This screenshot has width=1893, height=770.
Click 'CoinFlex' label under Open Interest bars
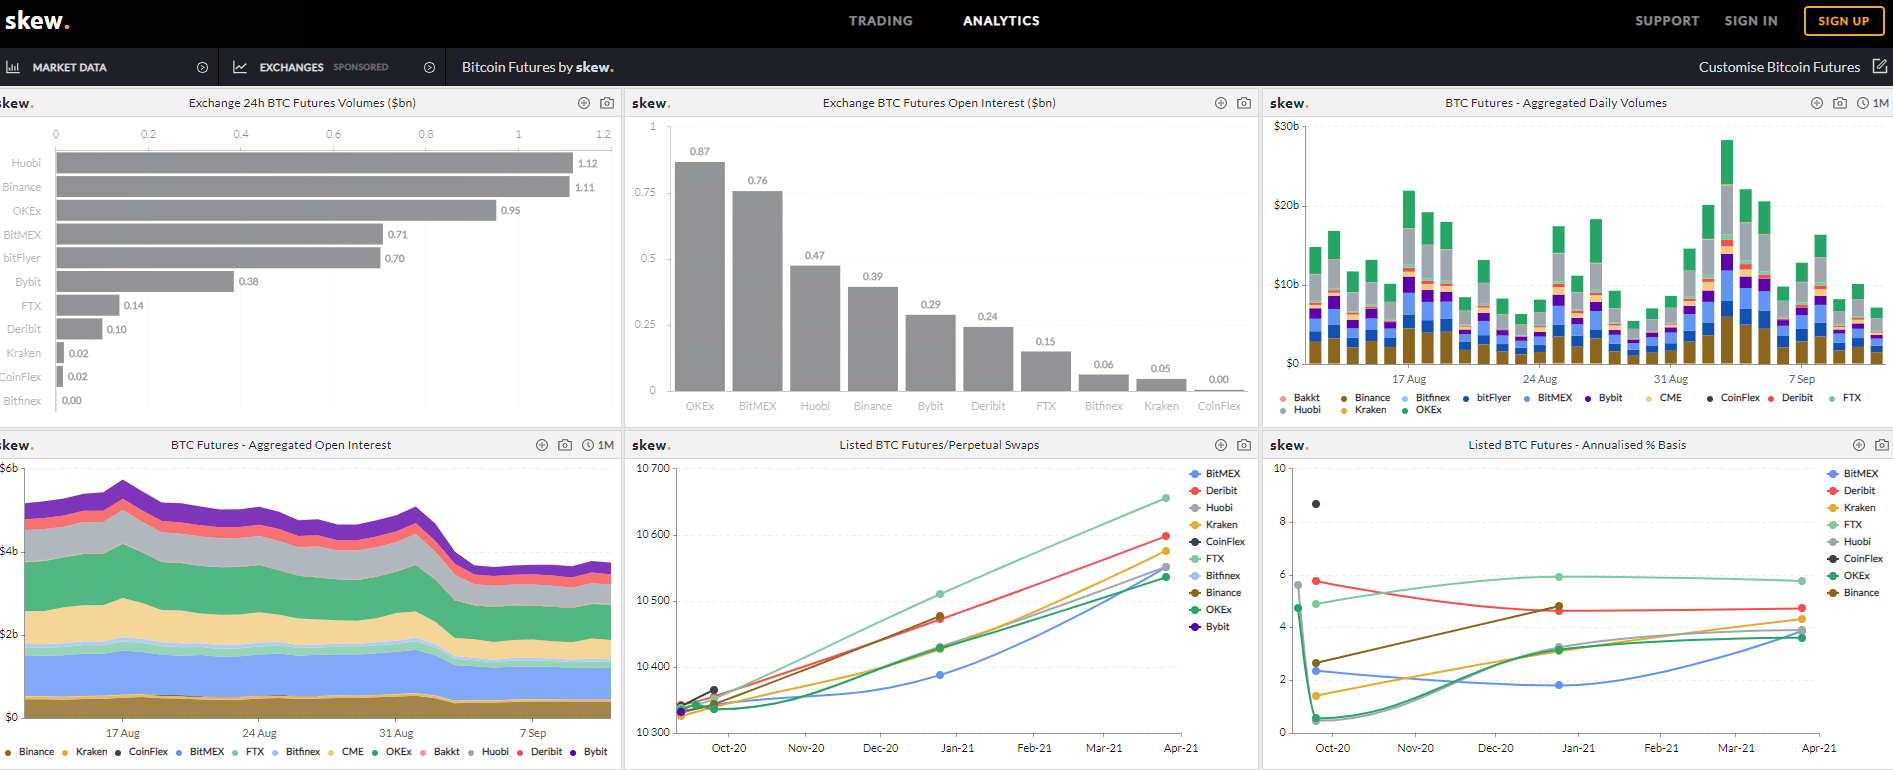1219,406
